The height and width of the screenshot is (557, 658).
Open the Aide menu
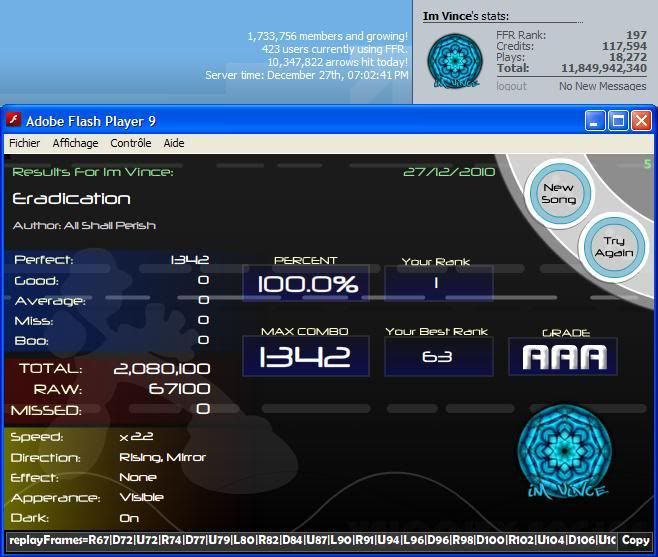pyautogui.click(x=174, y=143)
